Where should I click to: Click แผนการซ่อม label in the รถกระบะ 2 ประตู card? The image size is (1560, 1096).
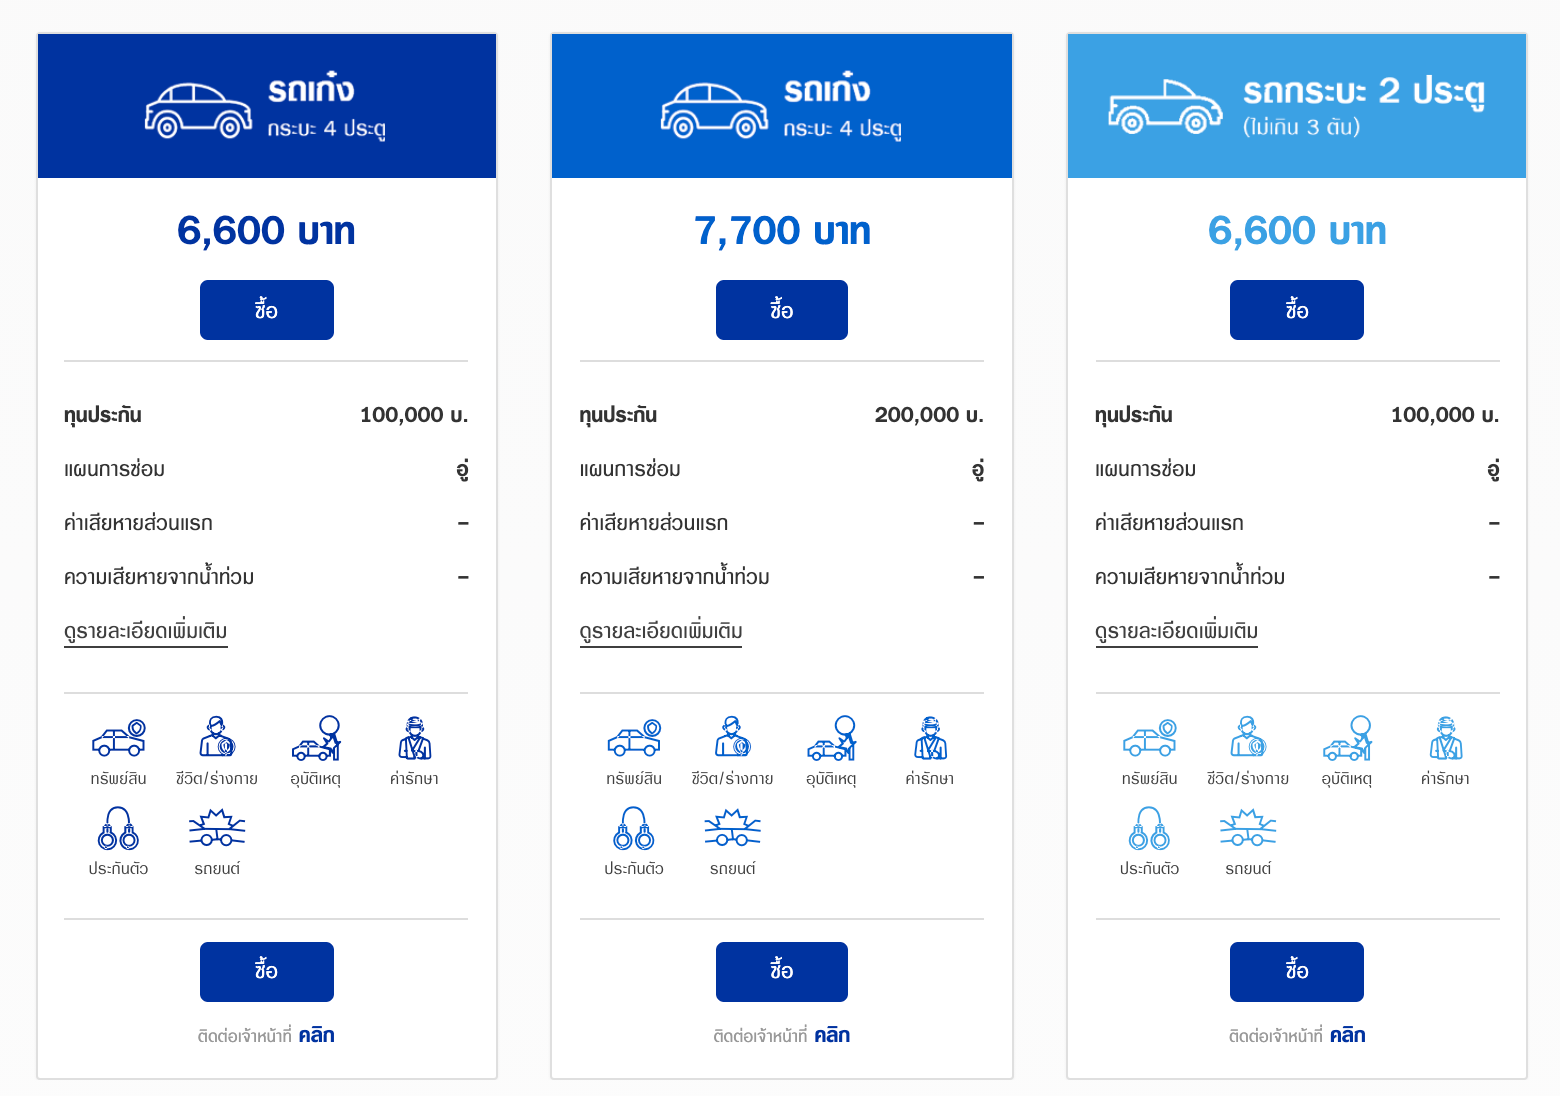pyautogui.click(x=1146, y=469)
